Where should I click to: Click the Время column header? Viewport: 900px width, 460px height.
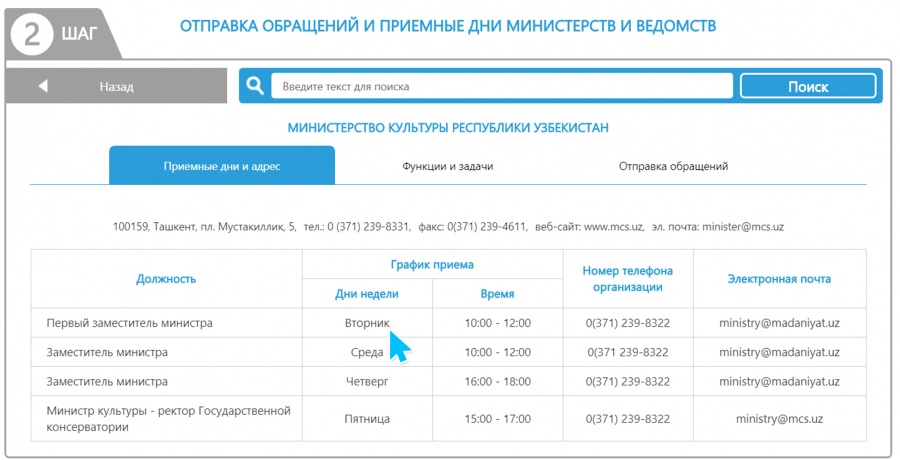point(497,294)
